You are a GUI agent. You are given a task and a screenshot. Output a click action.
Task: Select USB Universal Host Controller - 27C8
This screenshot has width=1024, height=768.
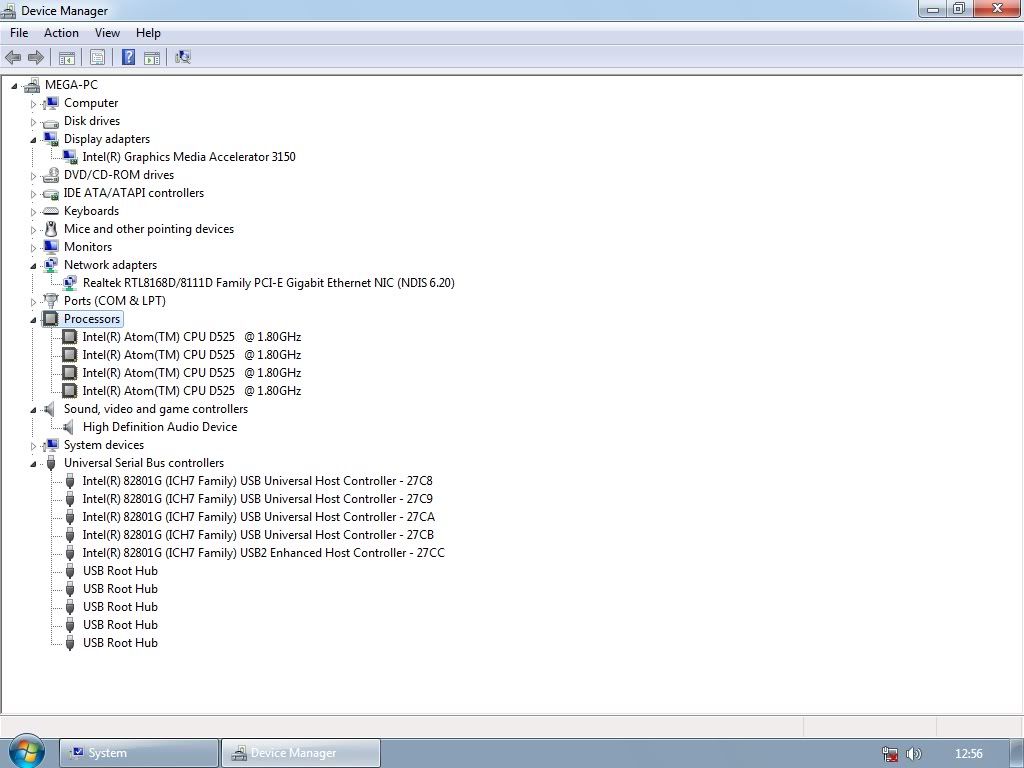[x=257, y=481]
